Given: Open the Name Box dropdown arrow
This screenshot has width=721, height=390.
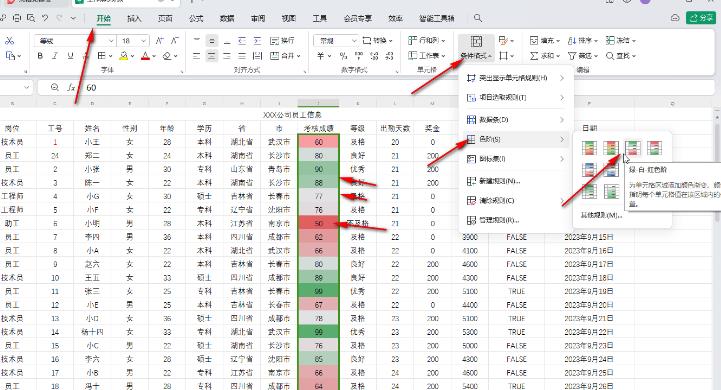Looking at the screenshot, I should 26,87.
